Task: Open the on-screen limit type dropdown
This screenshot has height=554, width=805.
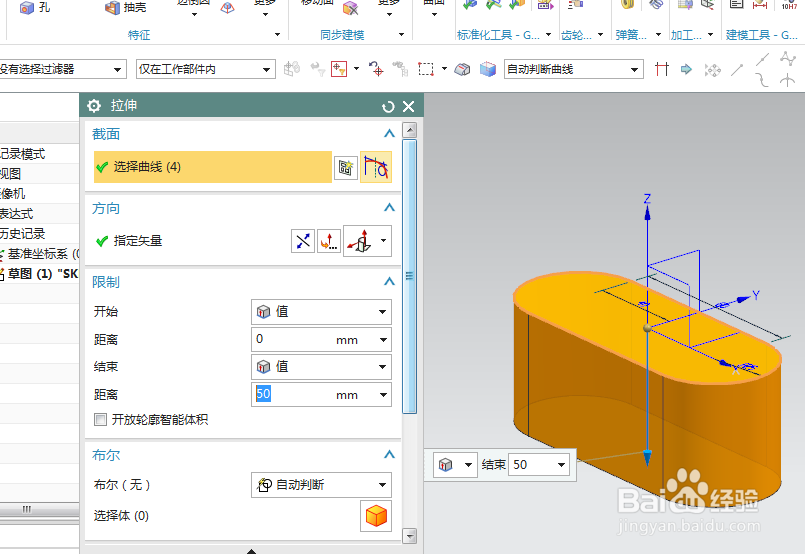Action: pos(468,465)
